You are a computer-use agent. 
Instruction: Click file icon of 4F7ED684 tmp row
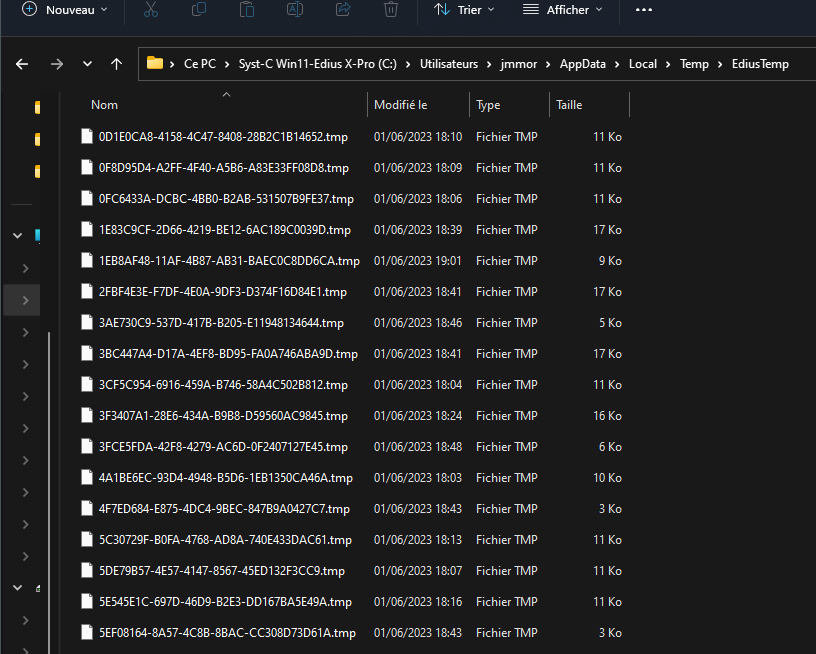pos(87,508)
